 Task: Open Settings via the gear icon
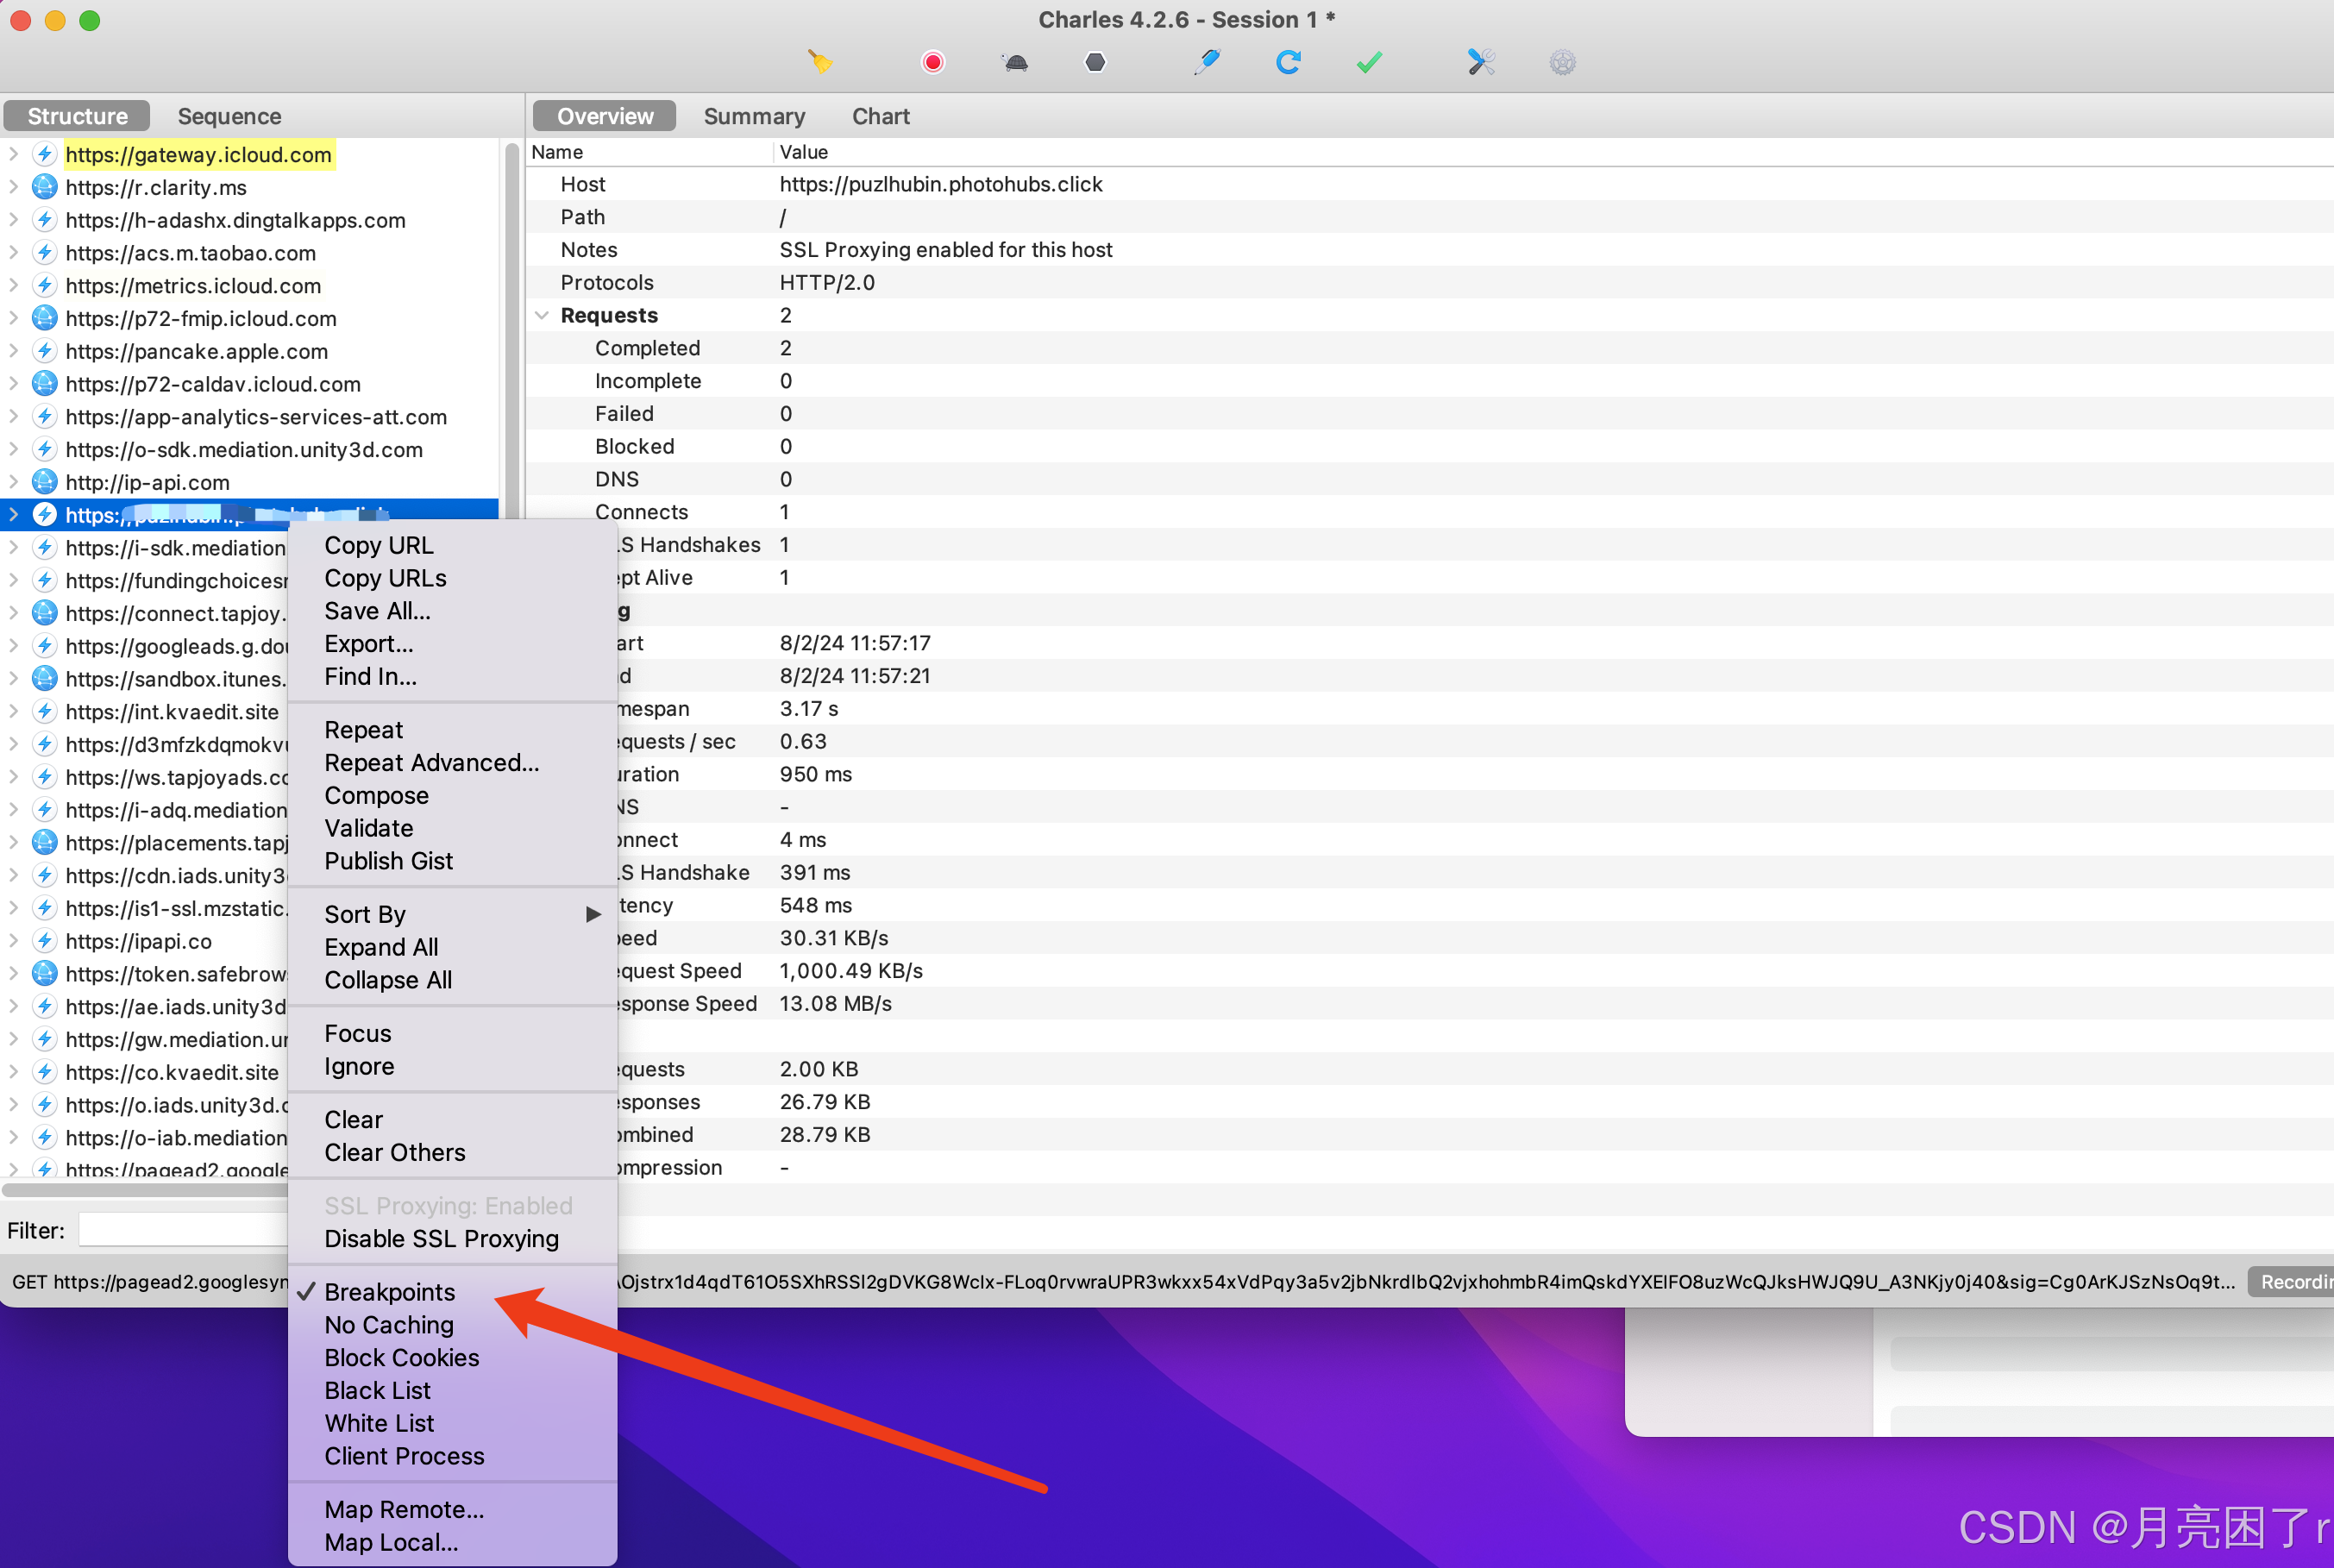click(1562, 62)
